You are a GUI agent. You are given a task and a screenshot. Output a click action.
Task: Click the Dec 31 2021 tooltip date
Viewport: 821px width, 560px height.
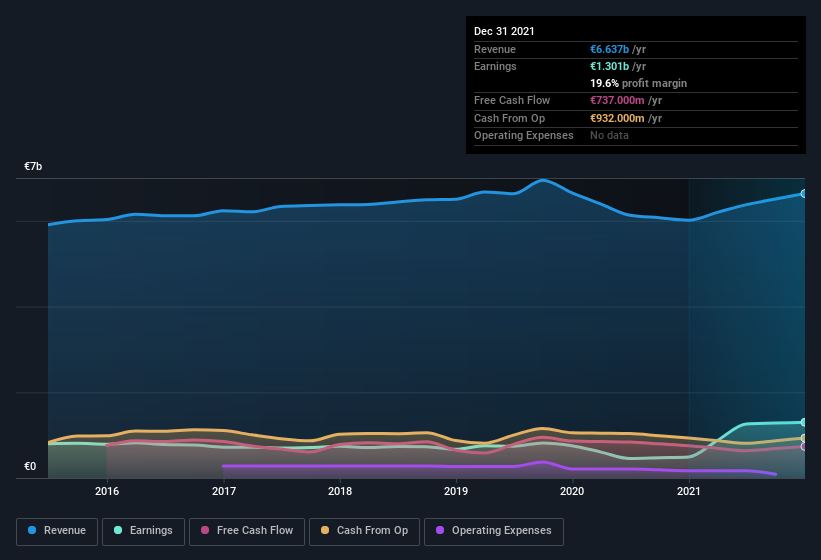tap(504, 31)
